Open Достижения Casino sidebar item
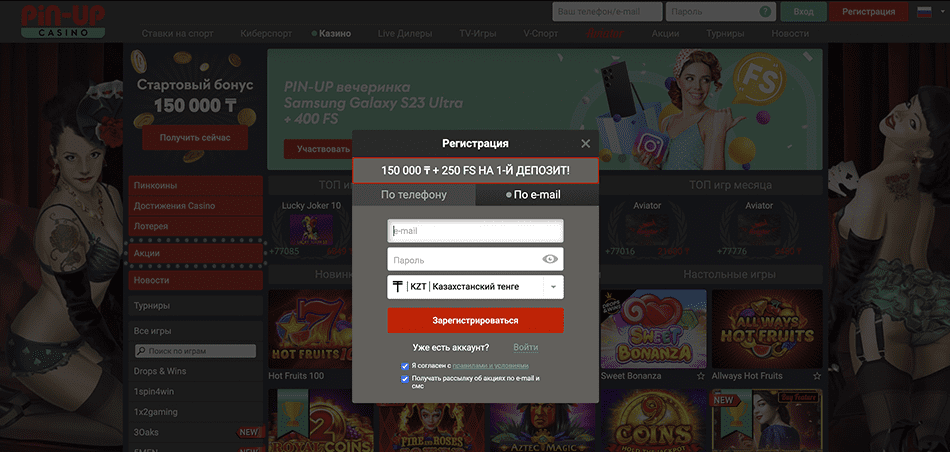 point(196,206)
